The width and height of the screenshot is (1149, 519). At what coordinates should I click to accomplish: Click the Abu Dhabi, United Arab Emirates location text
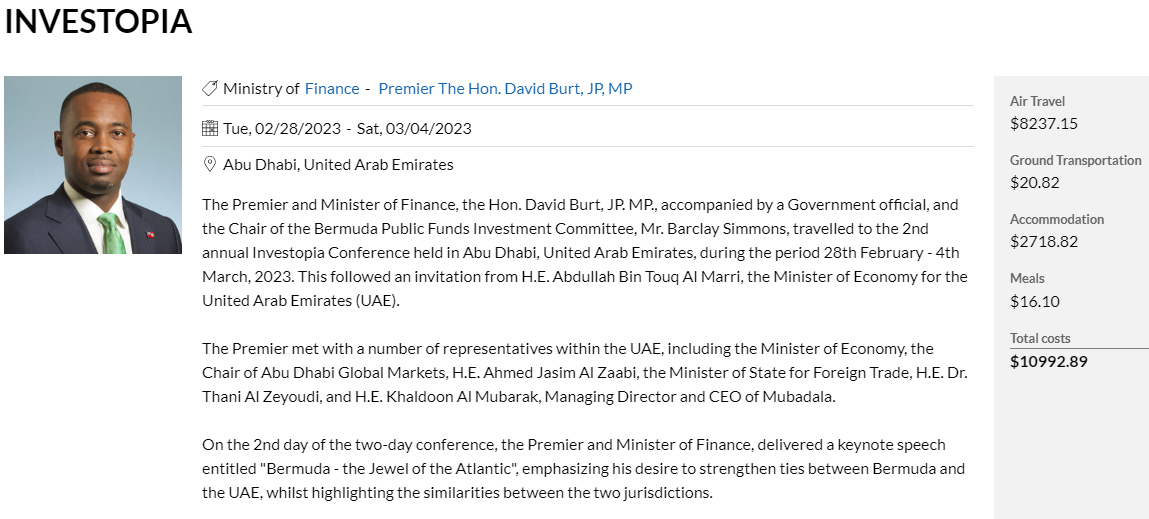tap(338, 164)
